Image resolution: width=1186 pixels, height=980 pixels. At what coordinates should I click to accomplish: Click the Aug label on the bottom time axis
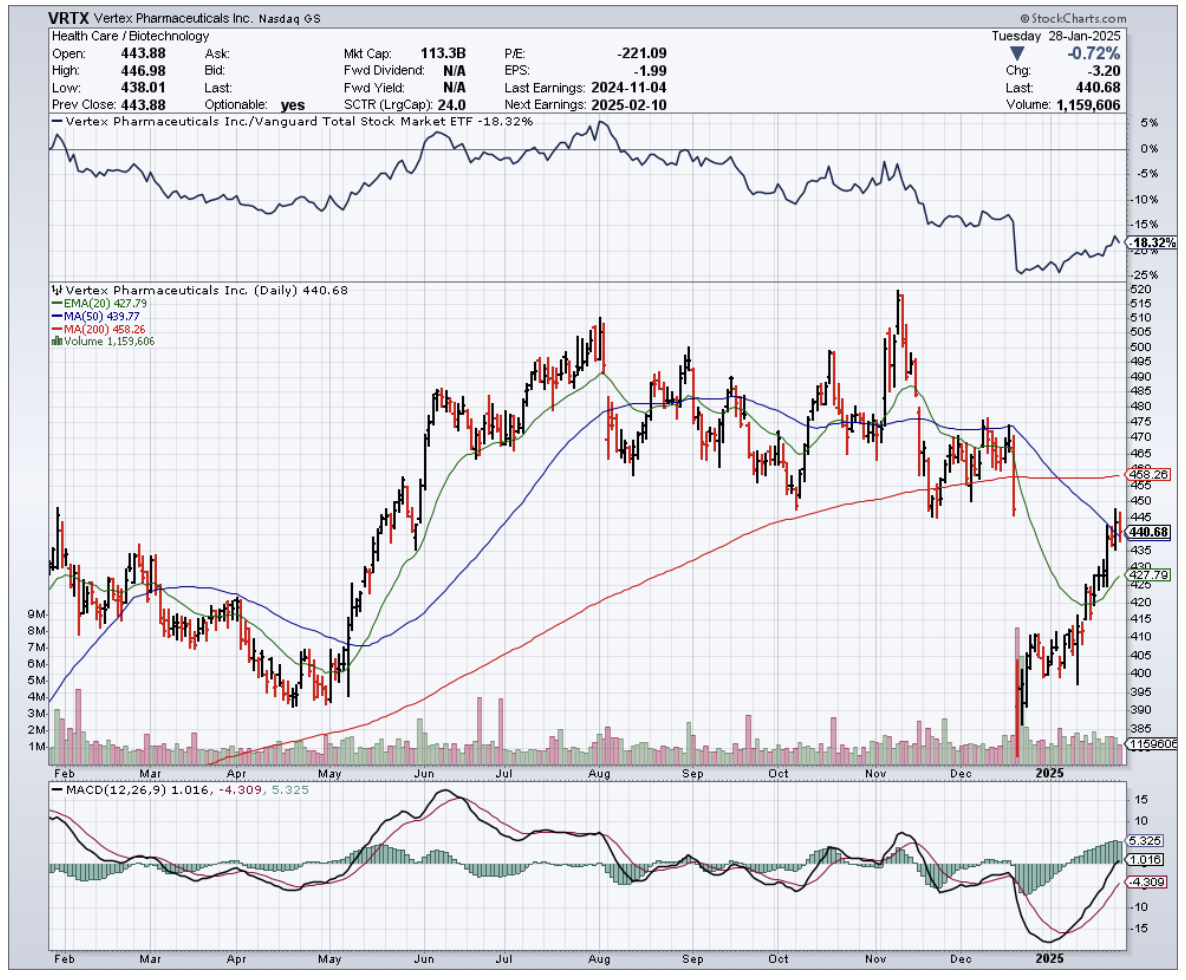(x=600, y=773)
